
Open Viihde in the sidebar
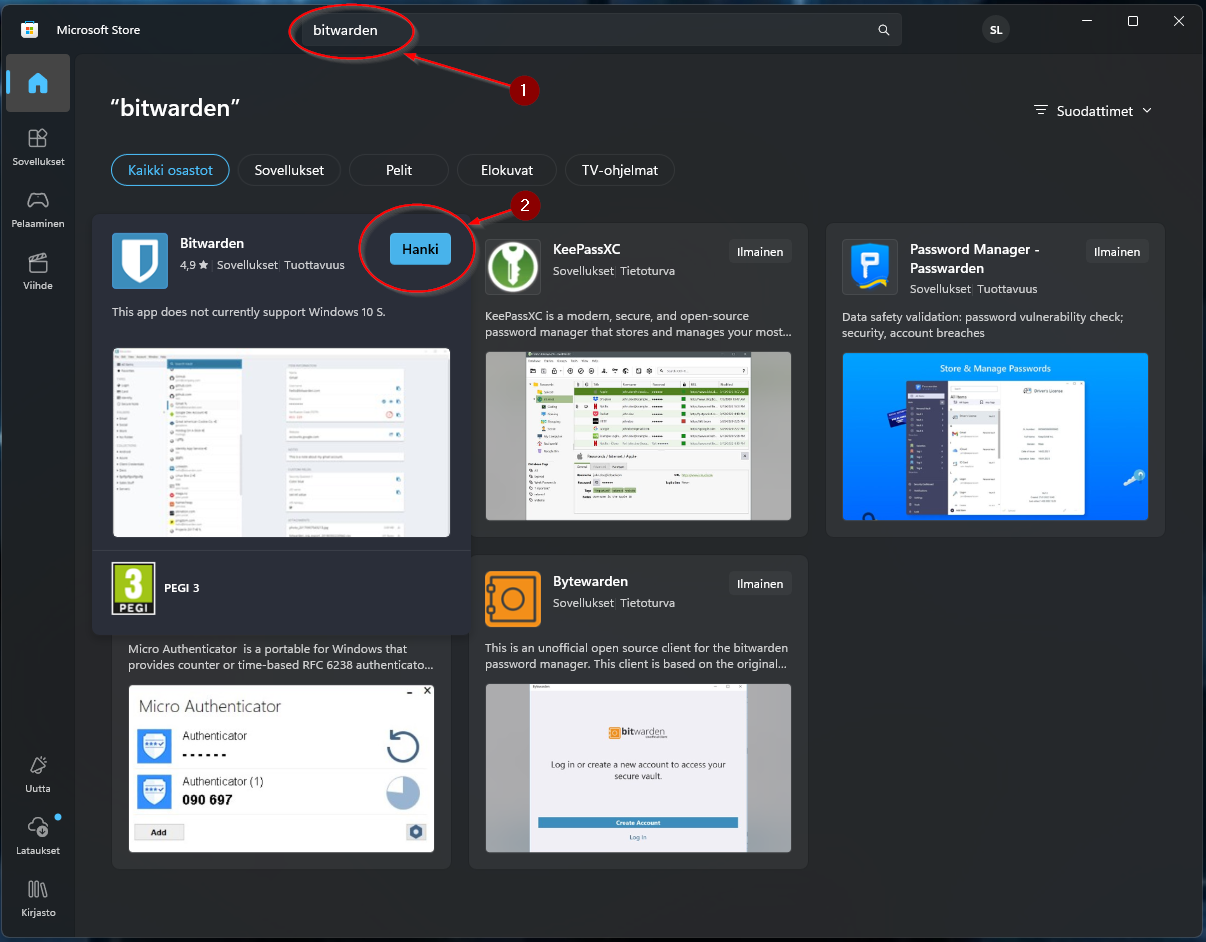click(38, 270)
